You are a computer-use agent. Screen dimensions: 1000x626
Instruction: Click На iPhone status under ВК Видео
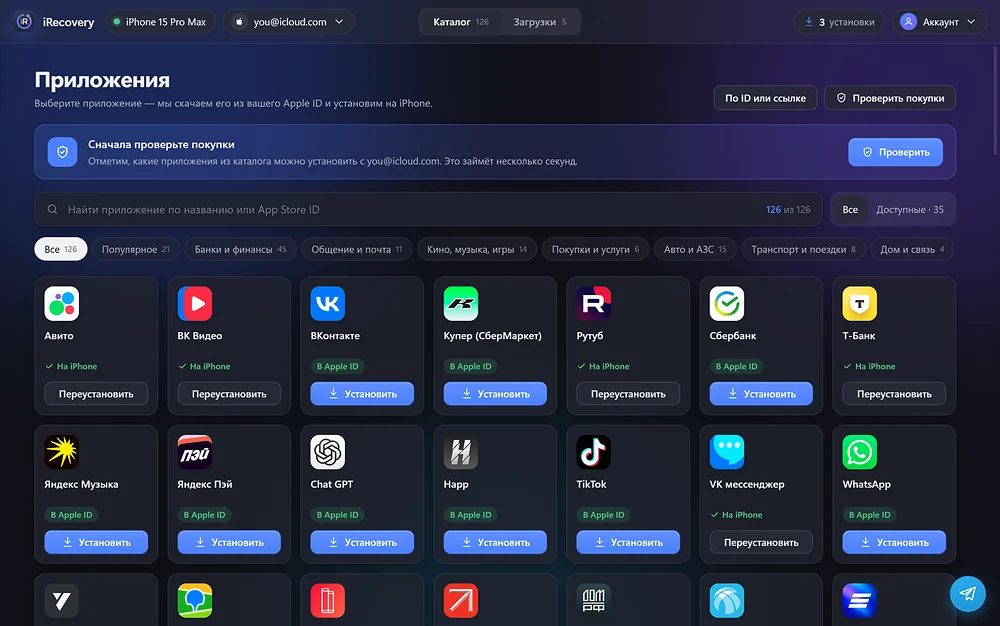[x=204, y=366]
